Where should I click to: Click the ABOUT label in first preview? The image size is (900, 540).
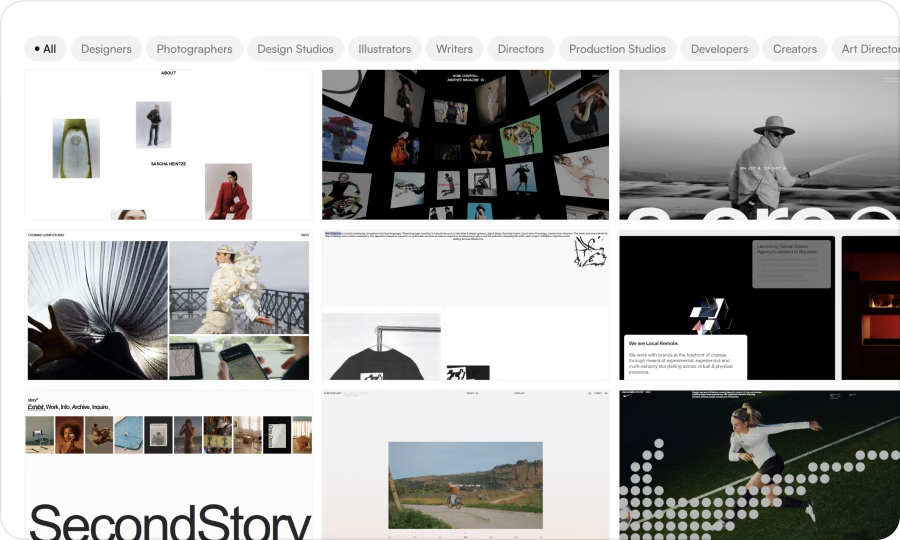click(168, 73)
